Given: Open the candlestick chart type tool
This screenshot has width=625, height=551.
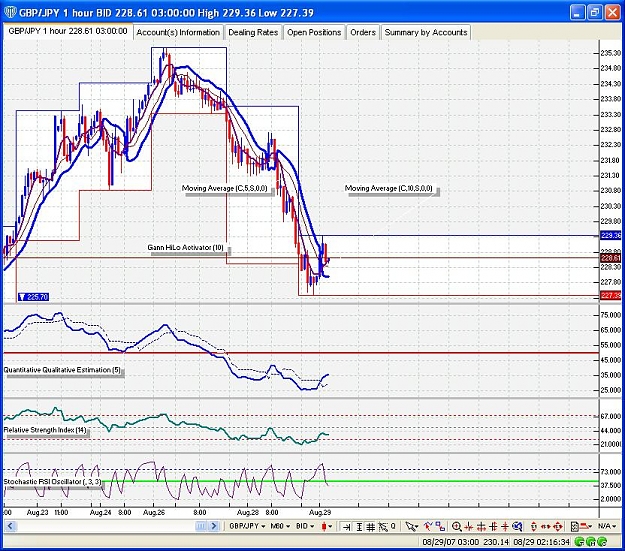Looking at the screenshot, I should [324, 527].
